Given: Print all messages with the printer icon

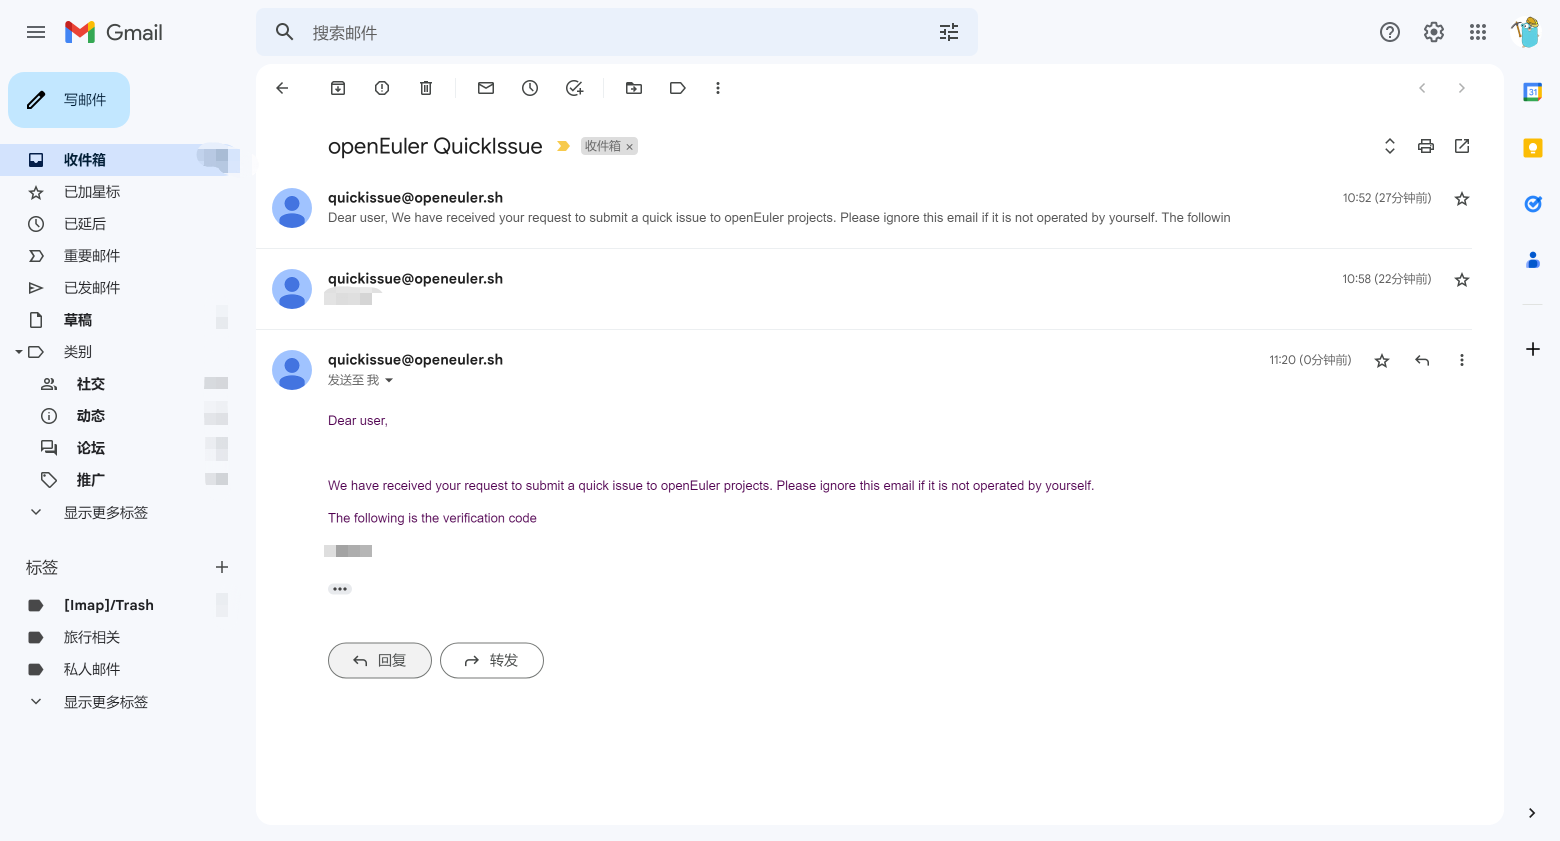Looking at the screenshot, I should click(1426, 146).
